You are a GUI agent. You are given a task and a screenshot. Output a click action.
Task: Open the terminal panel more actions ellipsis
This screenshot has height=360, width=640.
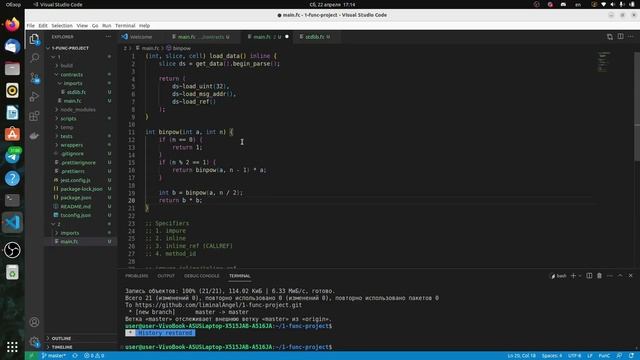tap(610, 276)
